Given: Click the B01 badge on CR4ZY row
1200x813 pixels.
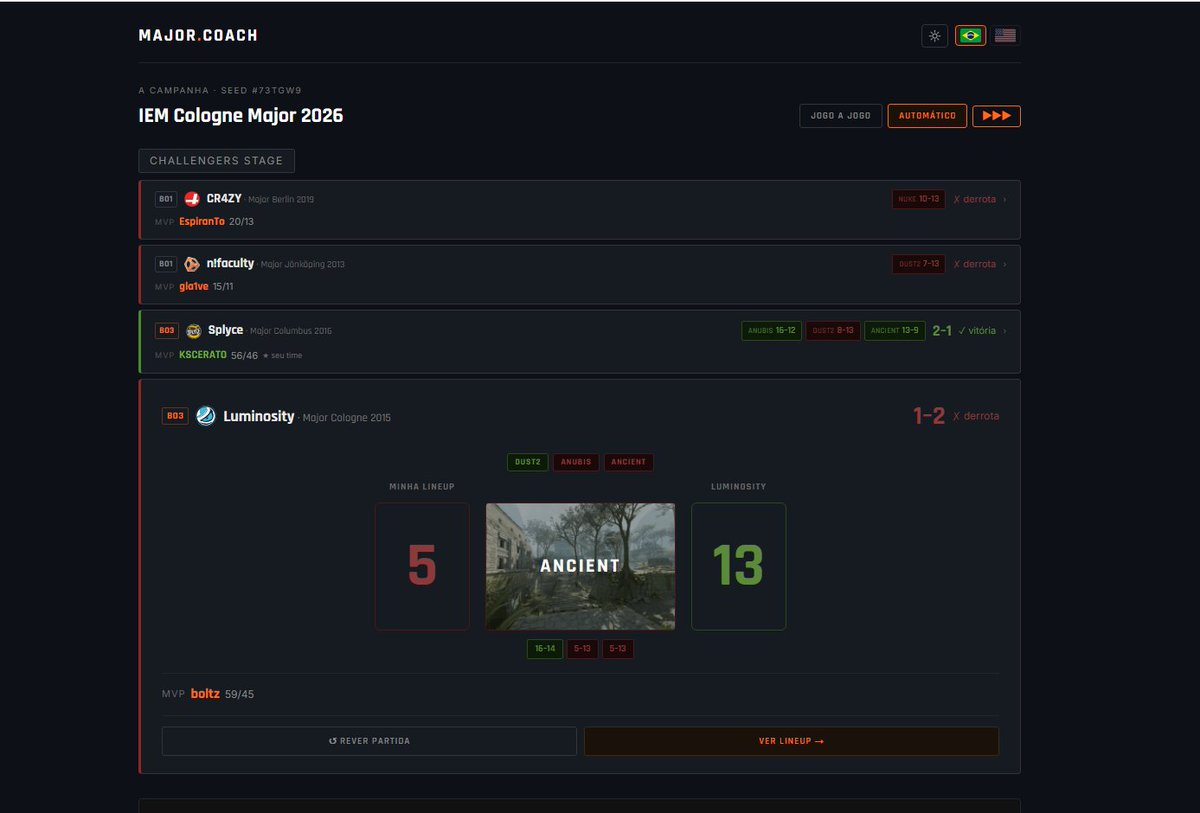Looking at the screenshot, I should click(x=166, y=199).
